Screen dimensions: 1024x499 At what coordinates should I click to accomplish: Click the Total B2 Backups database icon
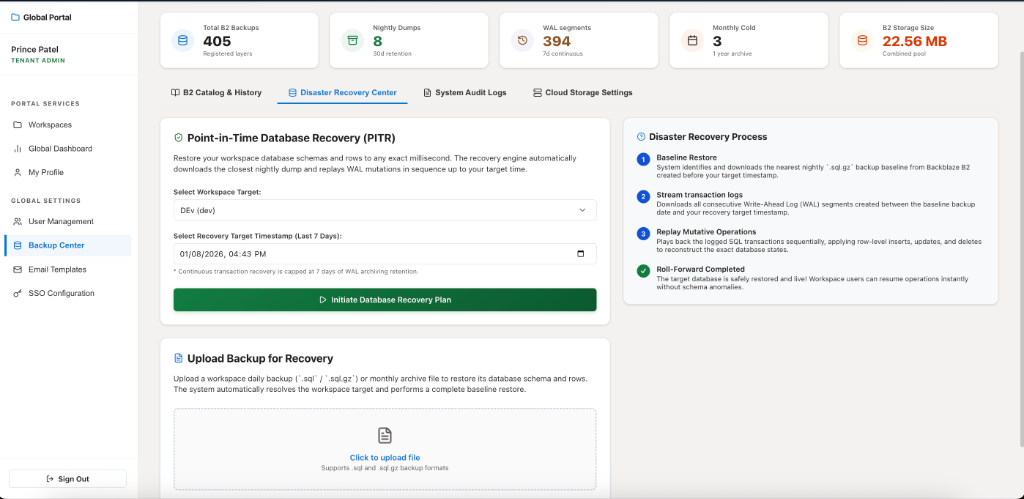[182, 40]
